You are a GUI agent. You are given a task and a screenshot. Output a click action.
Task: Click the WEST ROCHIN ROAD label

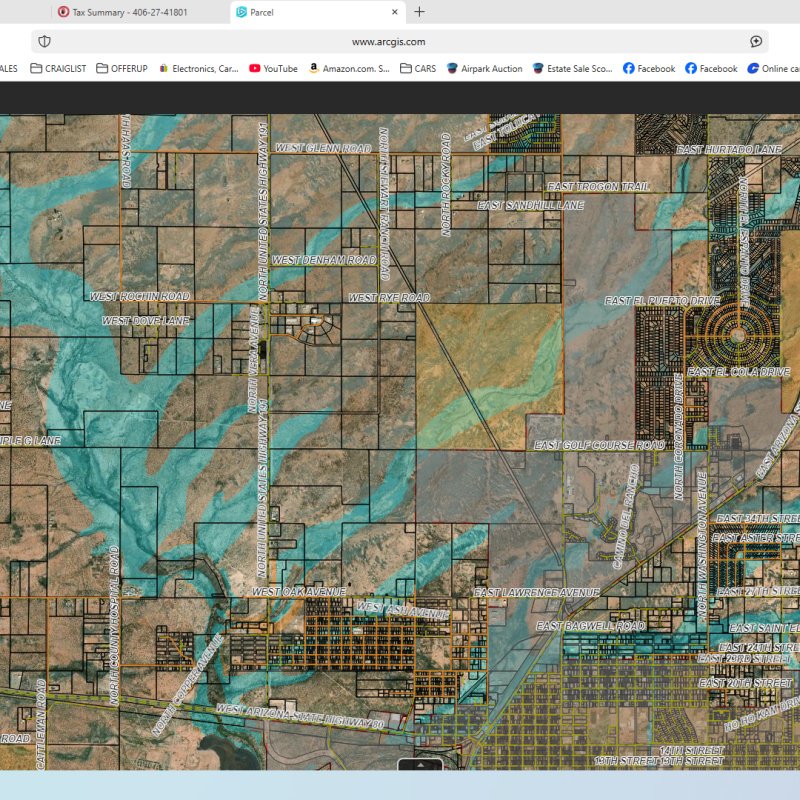tap(140, 296)
